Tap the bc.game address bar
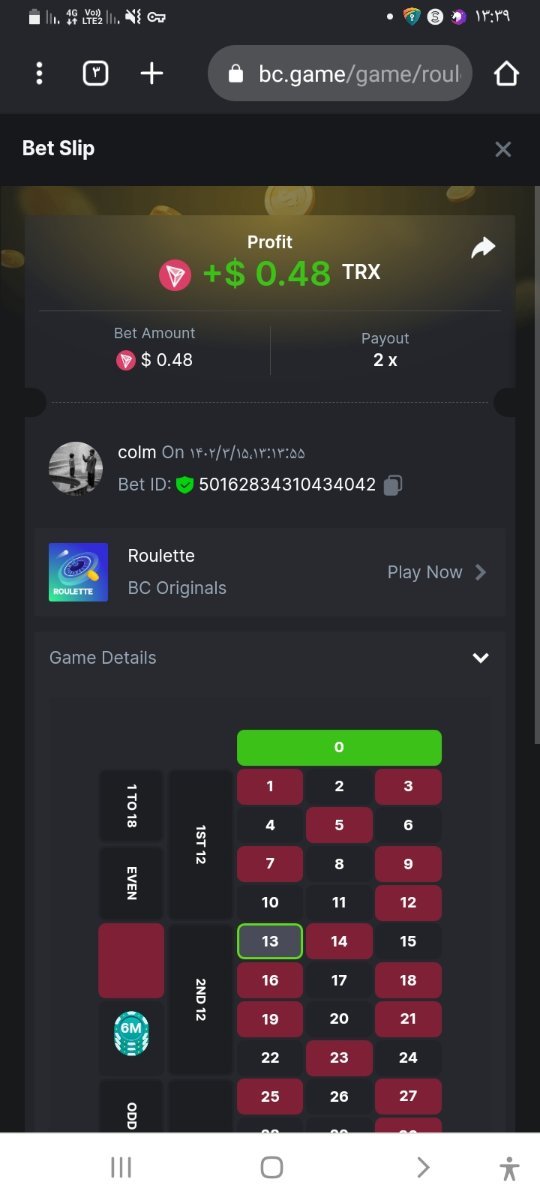The height and width of the screenshot is (1200, 540). pos(340,73)
